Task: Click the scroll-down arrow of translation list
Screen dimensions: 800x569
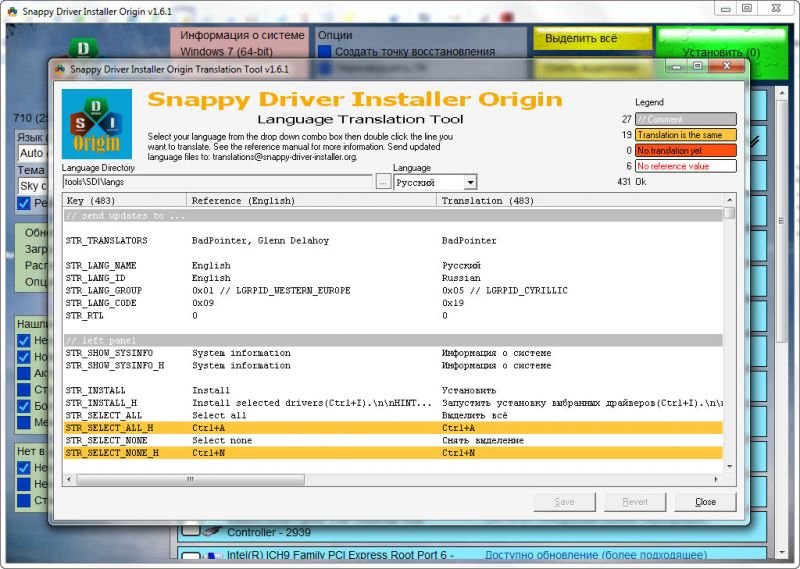Action: (x=729, y=466)
